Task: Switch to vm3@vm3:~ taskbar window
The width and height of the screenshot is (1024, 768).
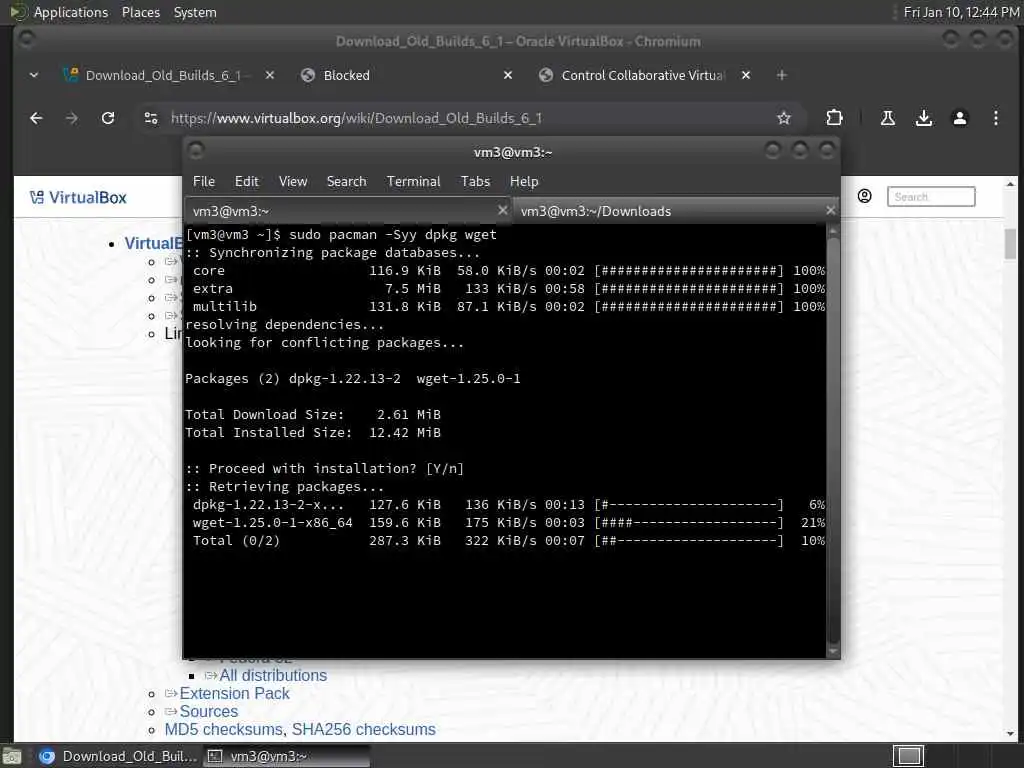Action: click(x=286, y=756)
